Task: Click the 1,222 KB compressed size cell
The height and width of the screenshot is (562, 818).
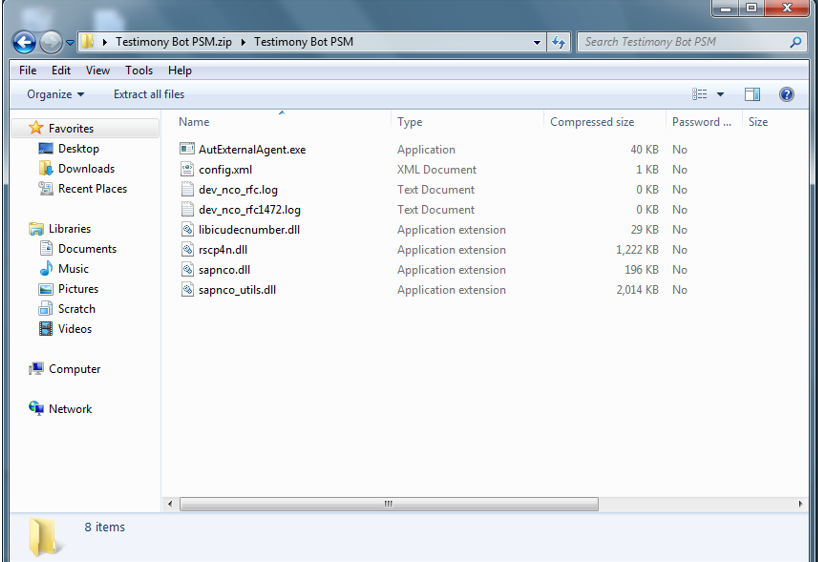Action: tap(637, 250)
